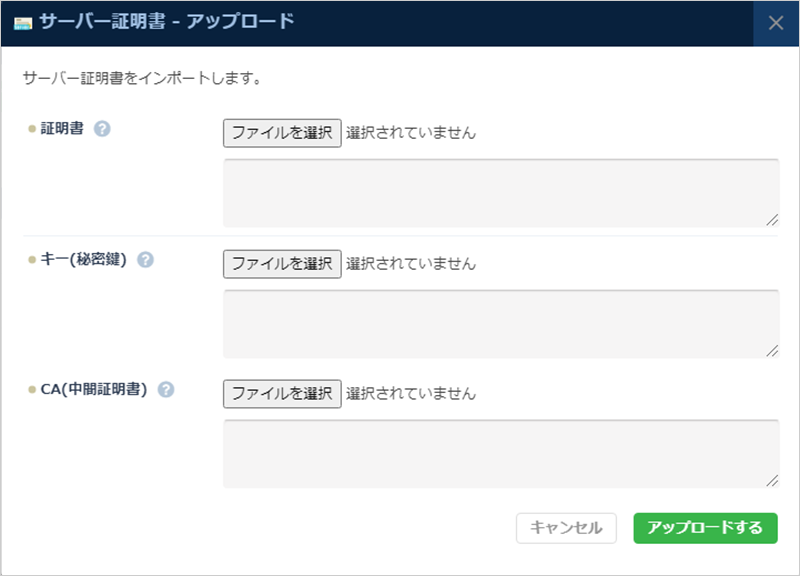The height and width of the screenshot is (576, 800).
Task: Choose a file for the キー(秘密鍵) field
Action: coord(281,263)
